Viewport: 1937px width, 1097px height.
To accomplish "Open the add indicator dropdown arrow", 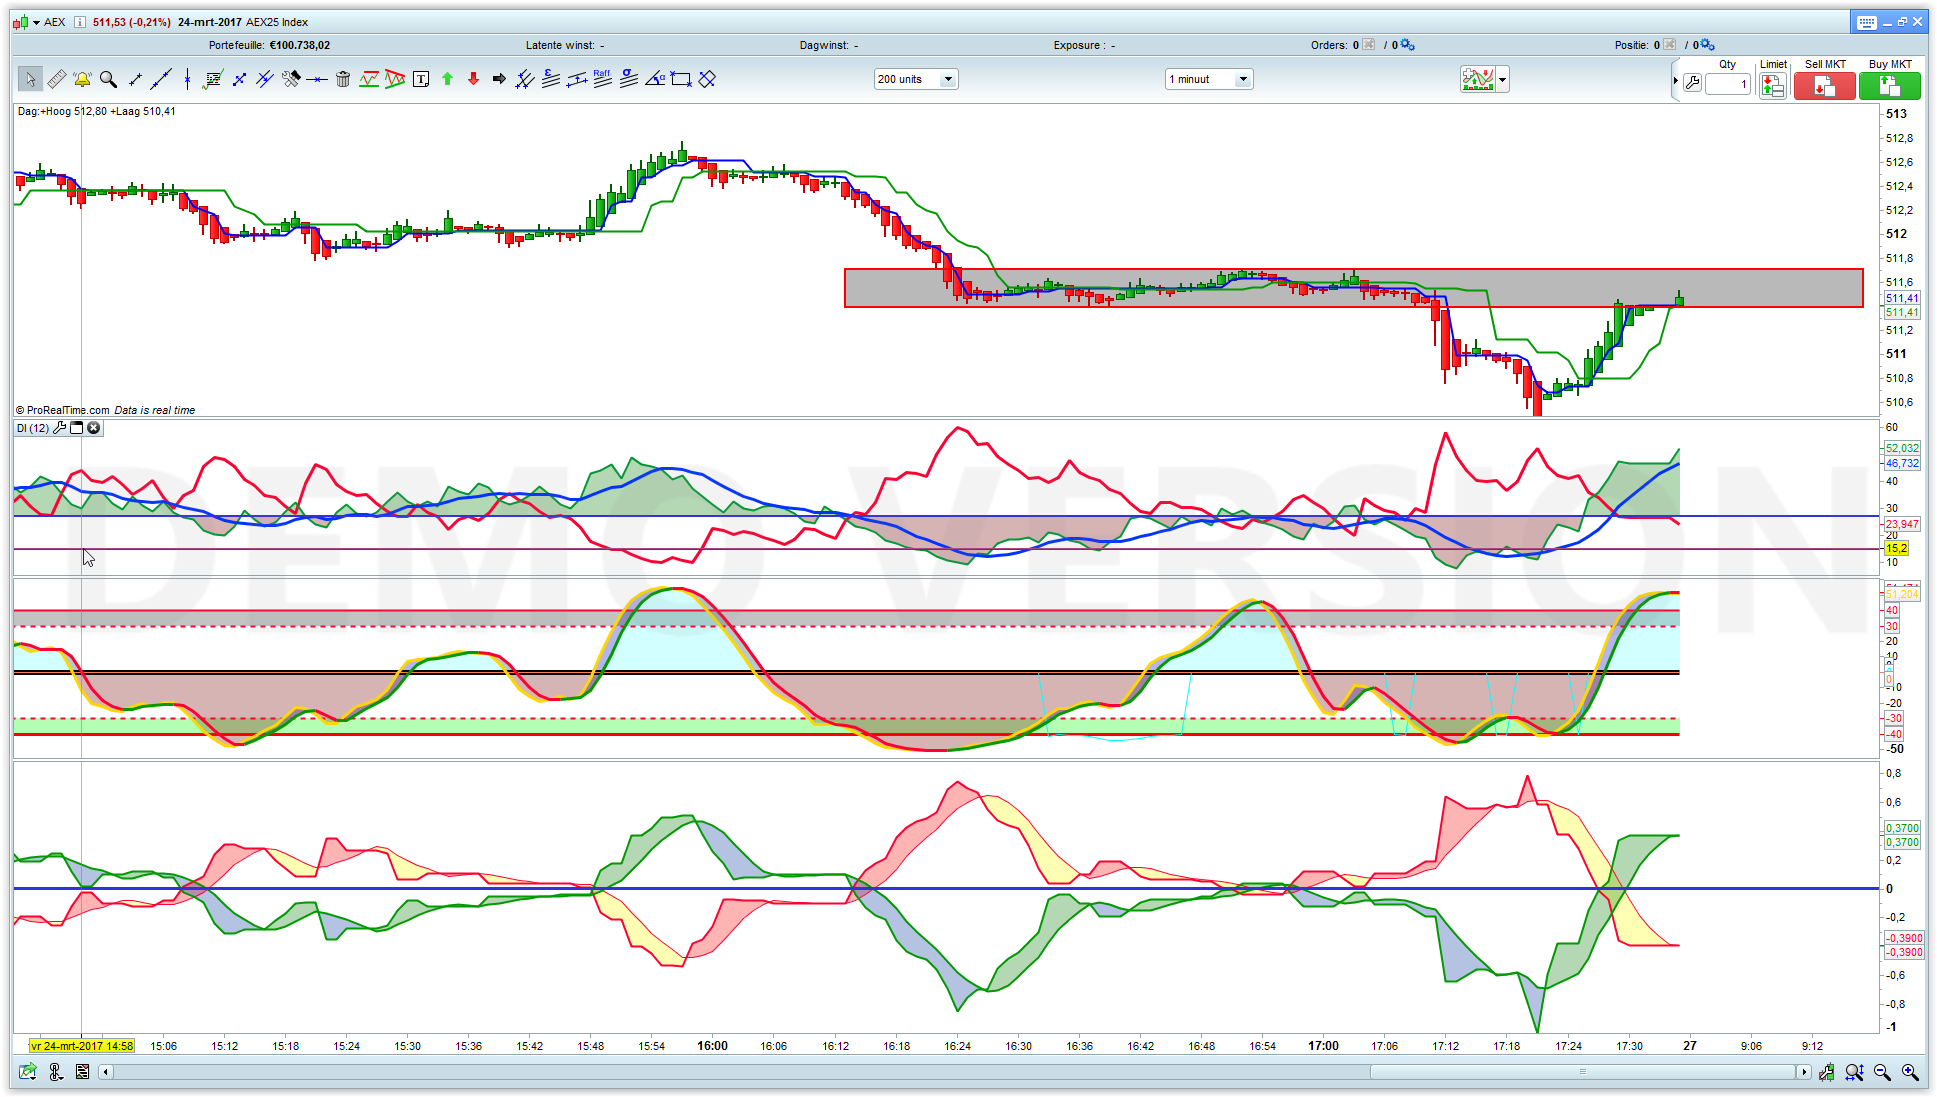I will tap(1502, 79).
